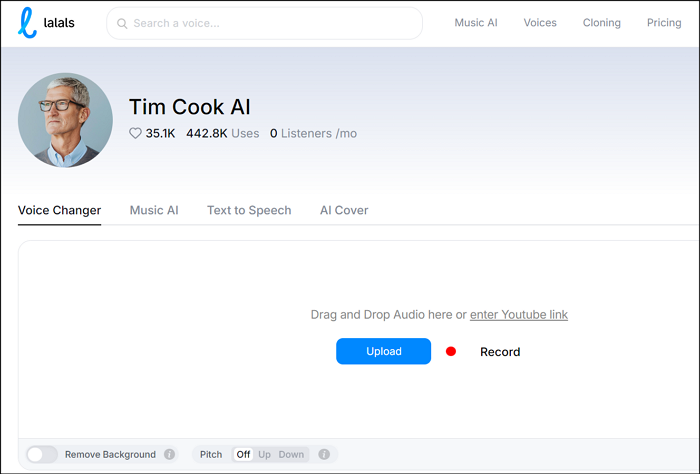Open Remove Background info icon
The image size is (700, 474).
coord(169,454)
